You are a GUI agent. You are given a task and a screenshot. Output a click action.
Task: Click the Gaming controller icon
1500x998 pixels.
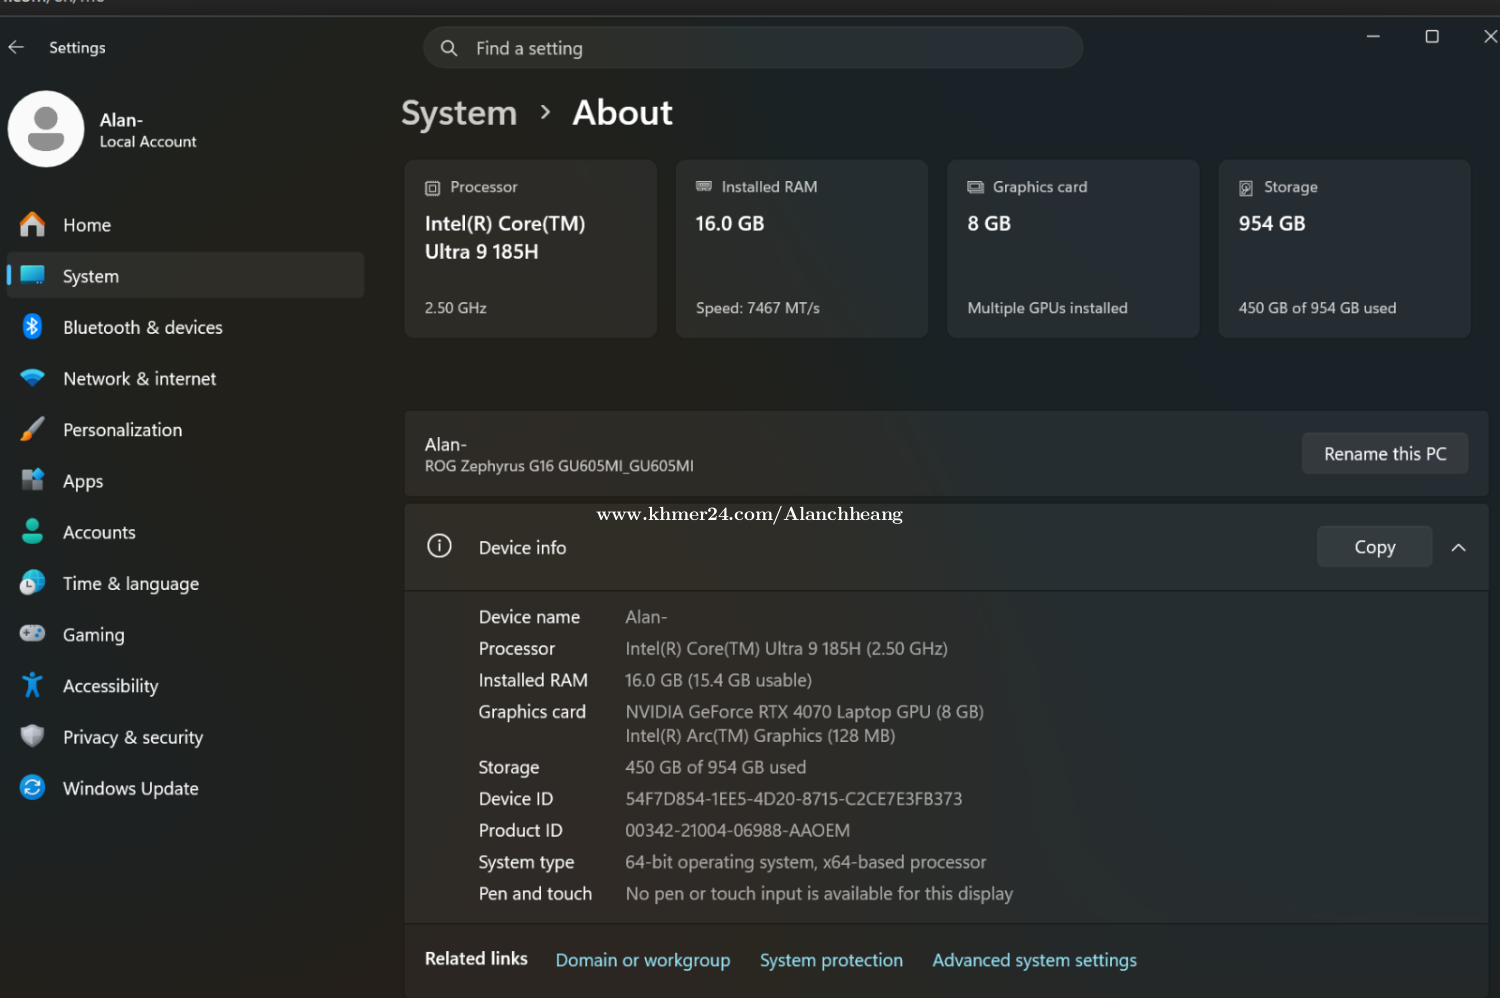pos(32,633)
